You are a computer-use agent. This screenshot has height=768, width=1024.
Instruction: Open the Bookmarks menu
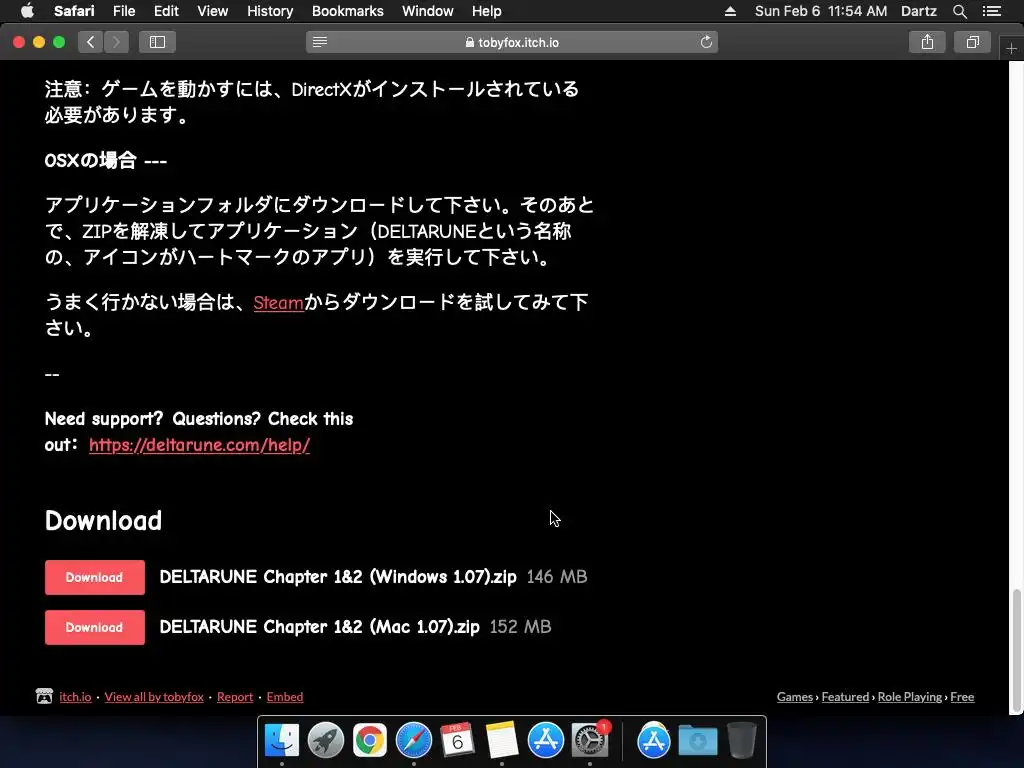(347, 11)
